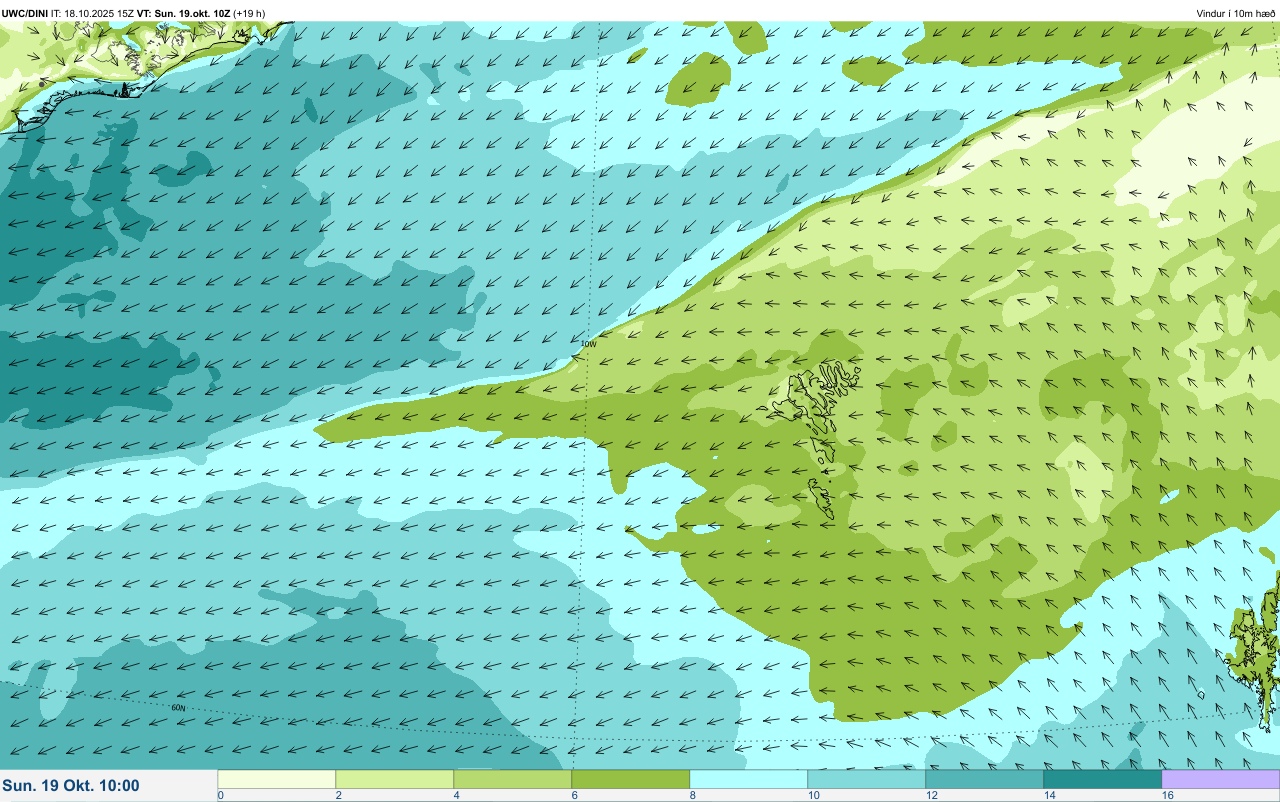Click the 14–16 dark teal legend swatch

click(1103, 779)
